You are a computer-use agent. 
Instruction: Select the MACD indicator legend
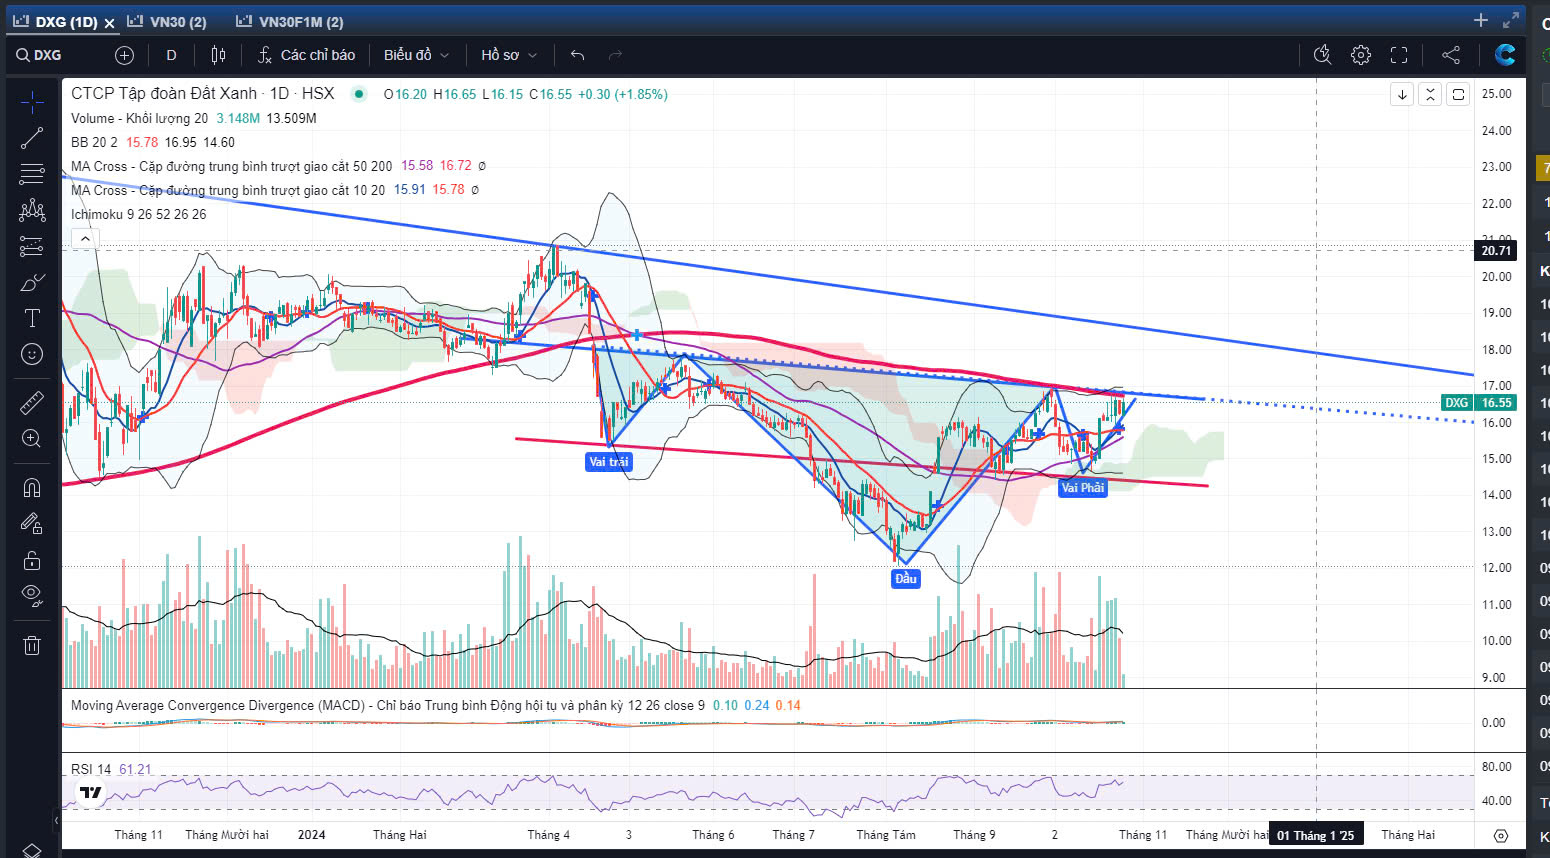388,705
